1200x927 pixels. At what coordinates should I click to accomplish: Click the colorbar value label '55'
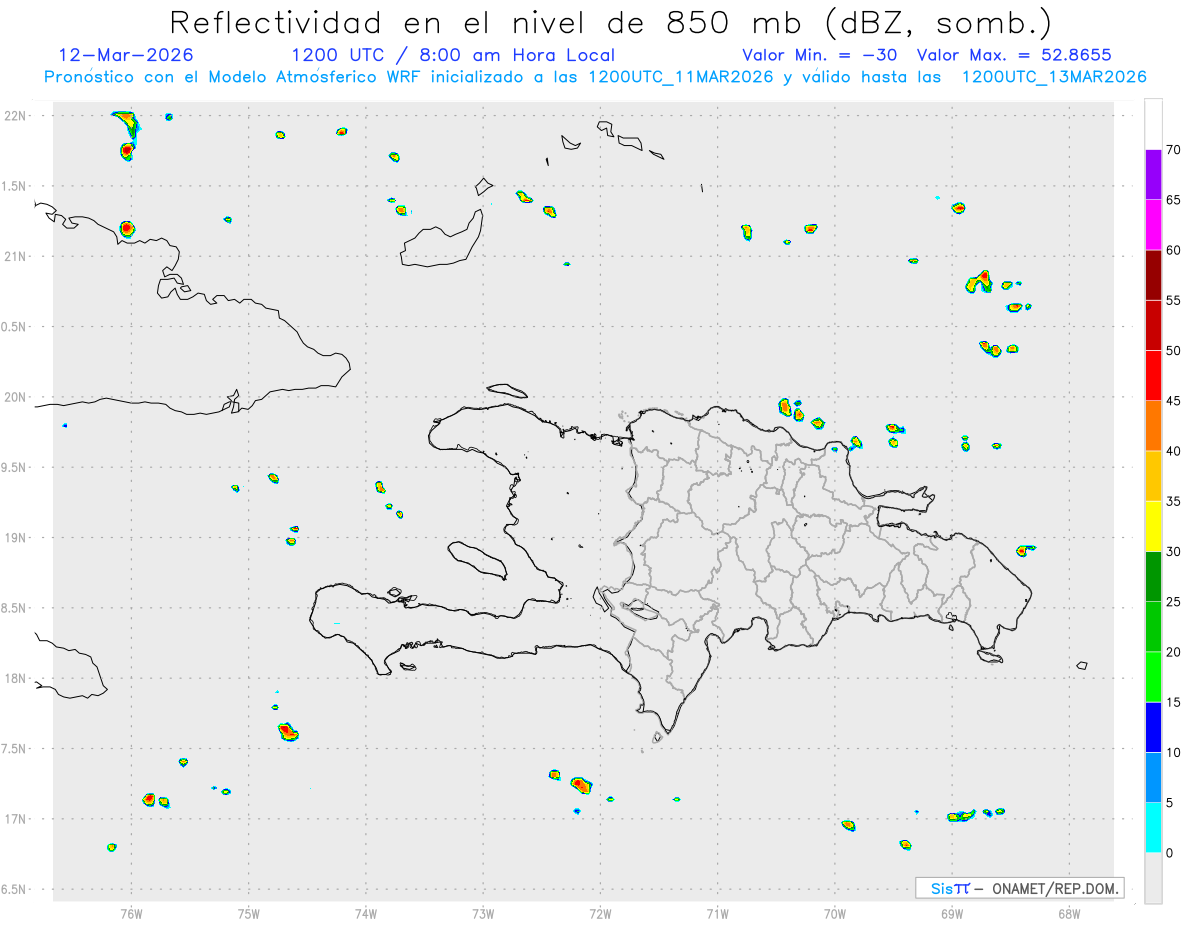[1173, 300]
